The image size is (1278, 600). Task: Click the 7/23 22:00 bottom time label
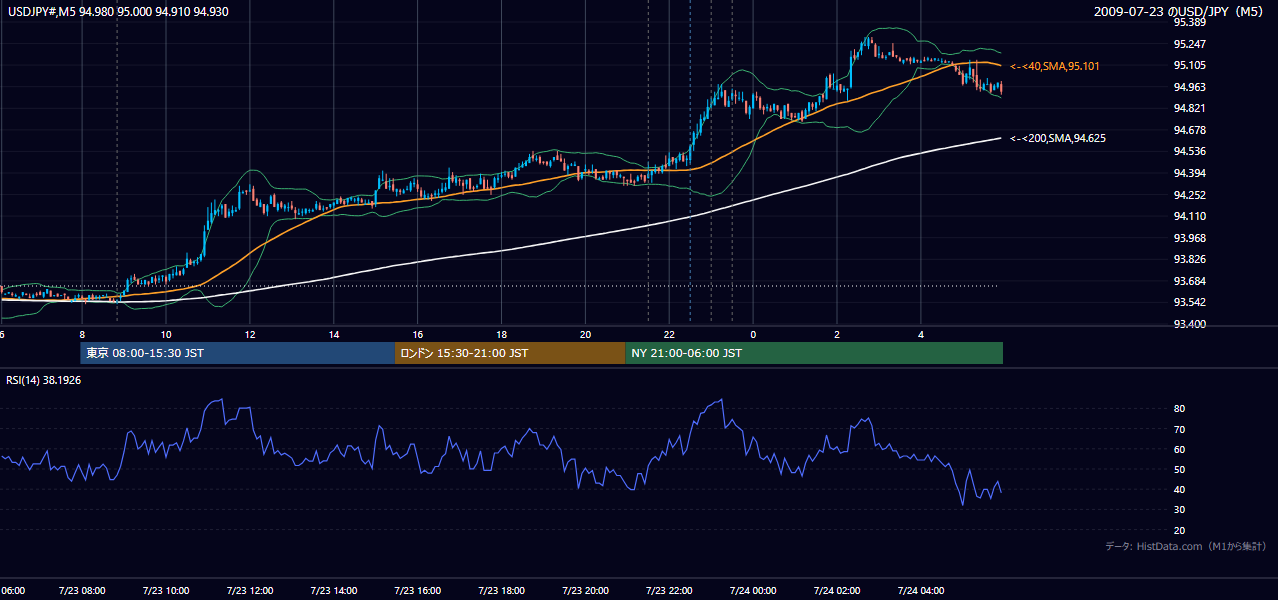(x=670, y=591)
